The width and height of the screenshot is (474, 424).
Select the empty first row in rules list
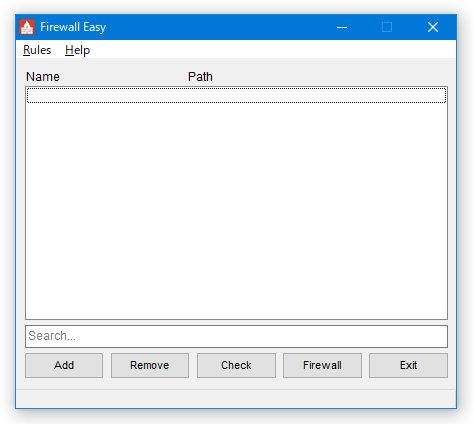pyautogui.click(x=236, y=95)
